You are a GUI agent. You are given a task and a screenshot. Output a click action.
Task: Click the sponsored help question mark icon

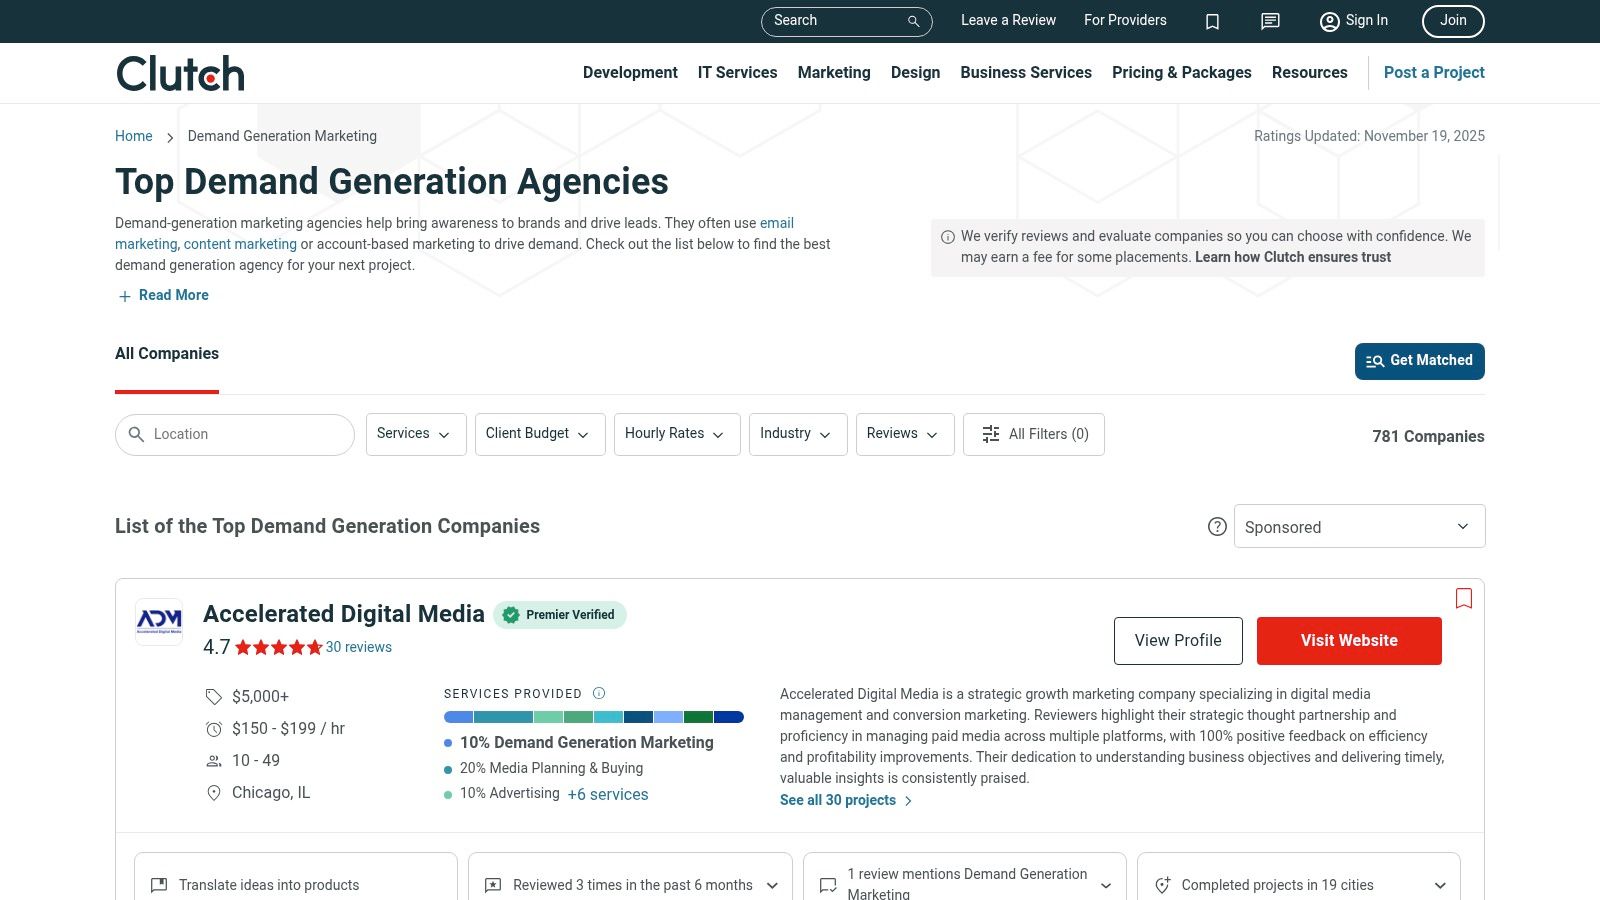point(1217,527)
